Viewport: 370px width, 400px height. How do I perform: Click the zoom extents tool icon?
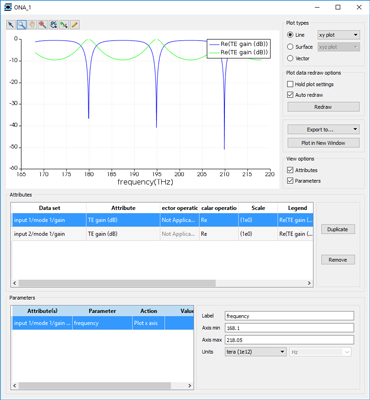pos(43,25)
